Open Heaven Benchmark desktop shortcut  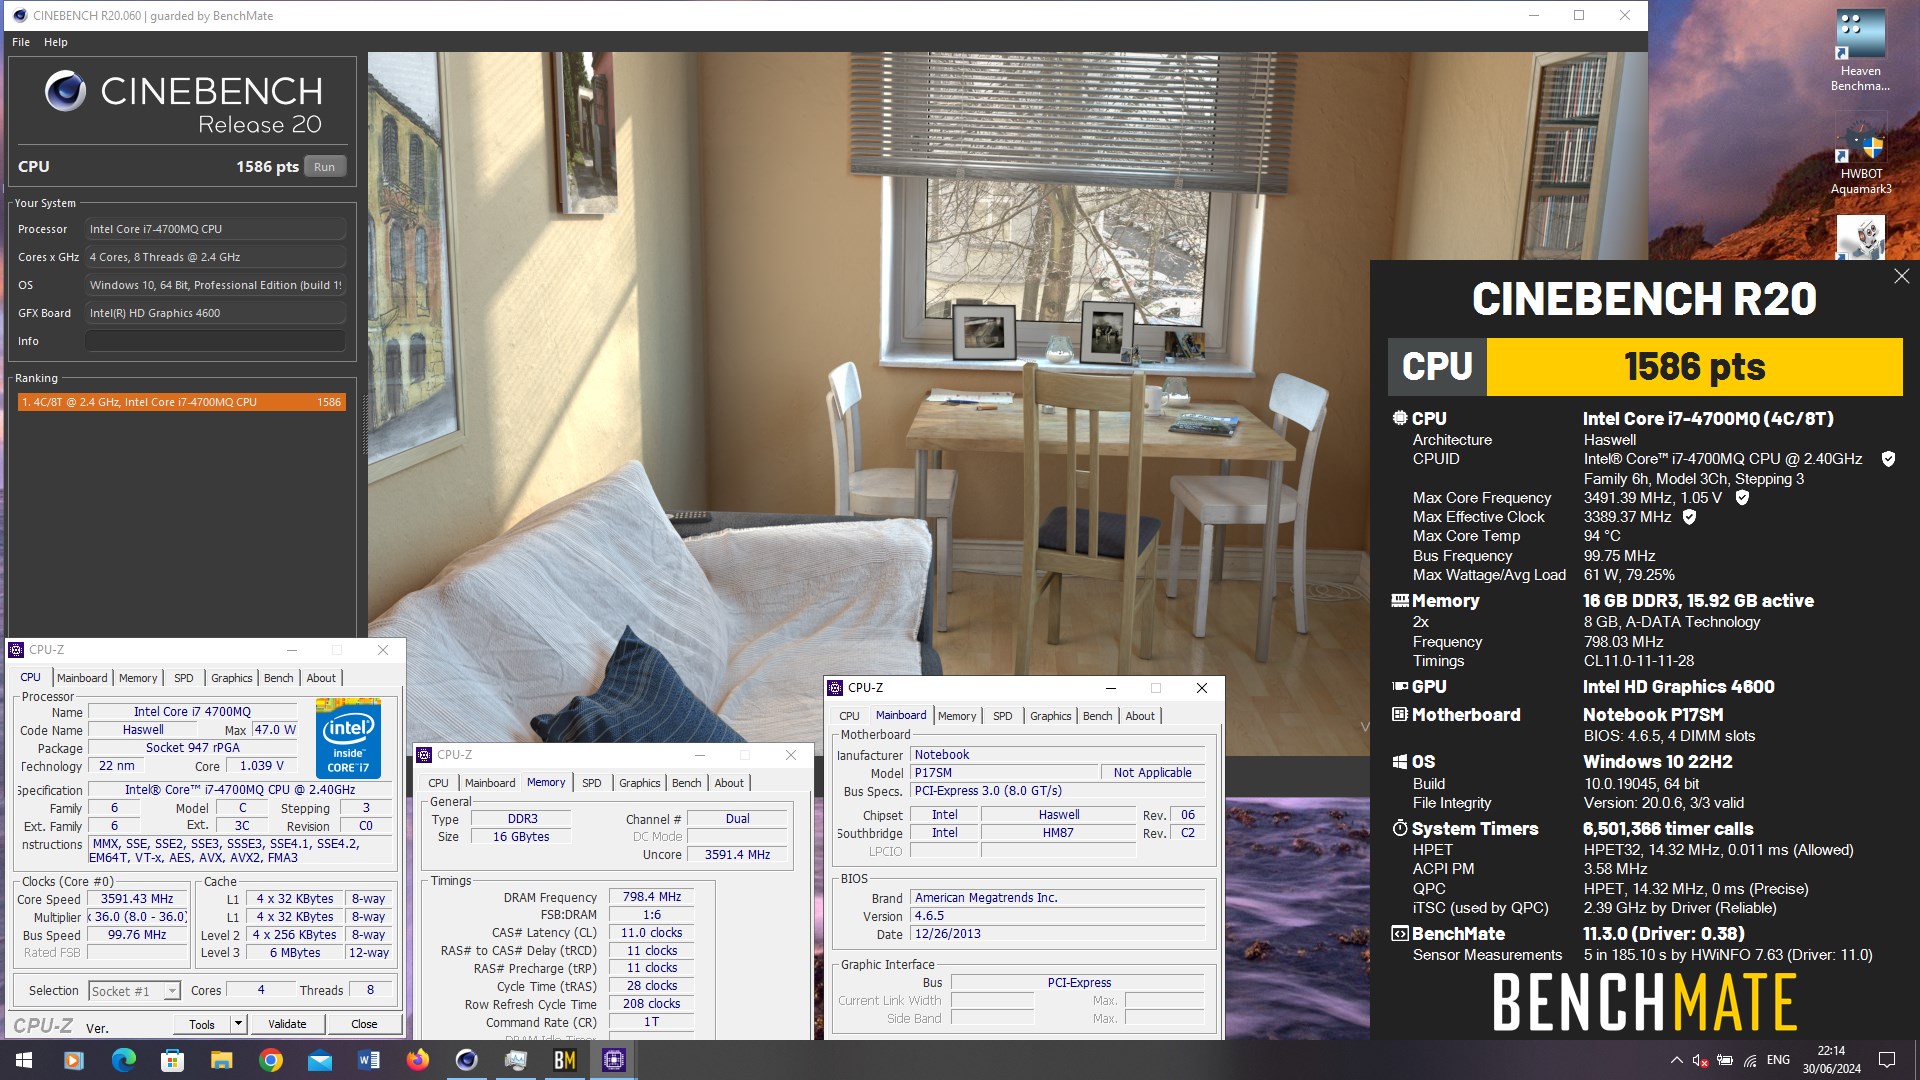1860,50
